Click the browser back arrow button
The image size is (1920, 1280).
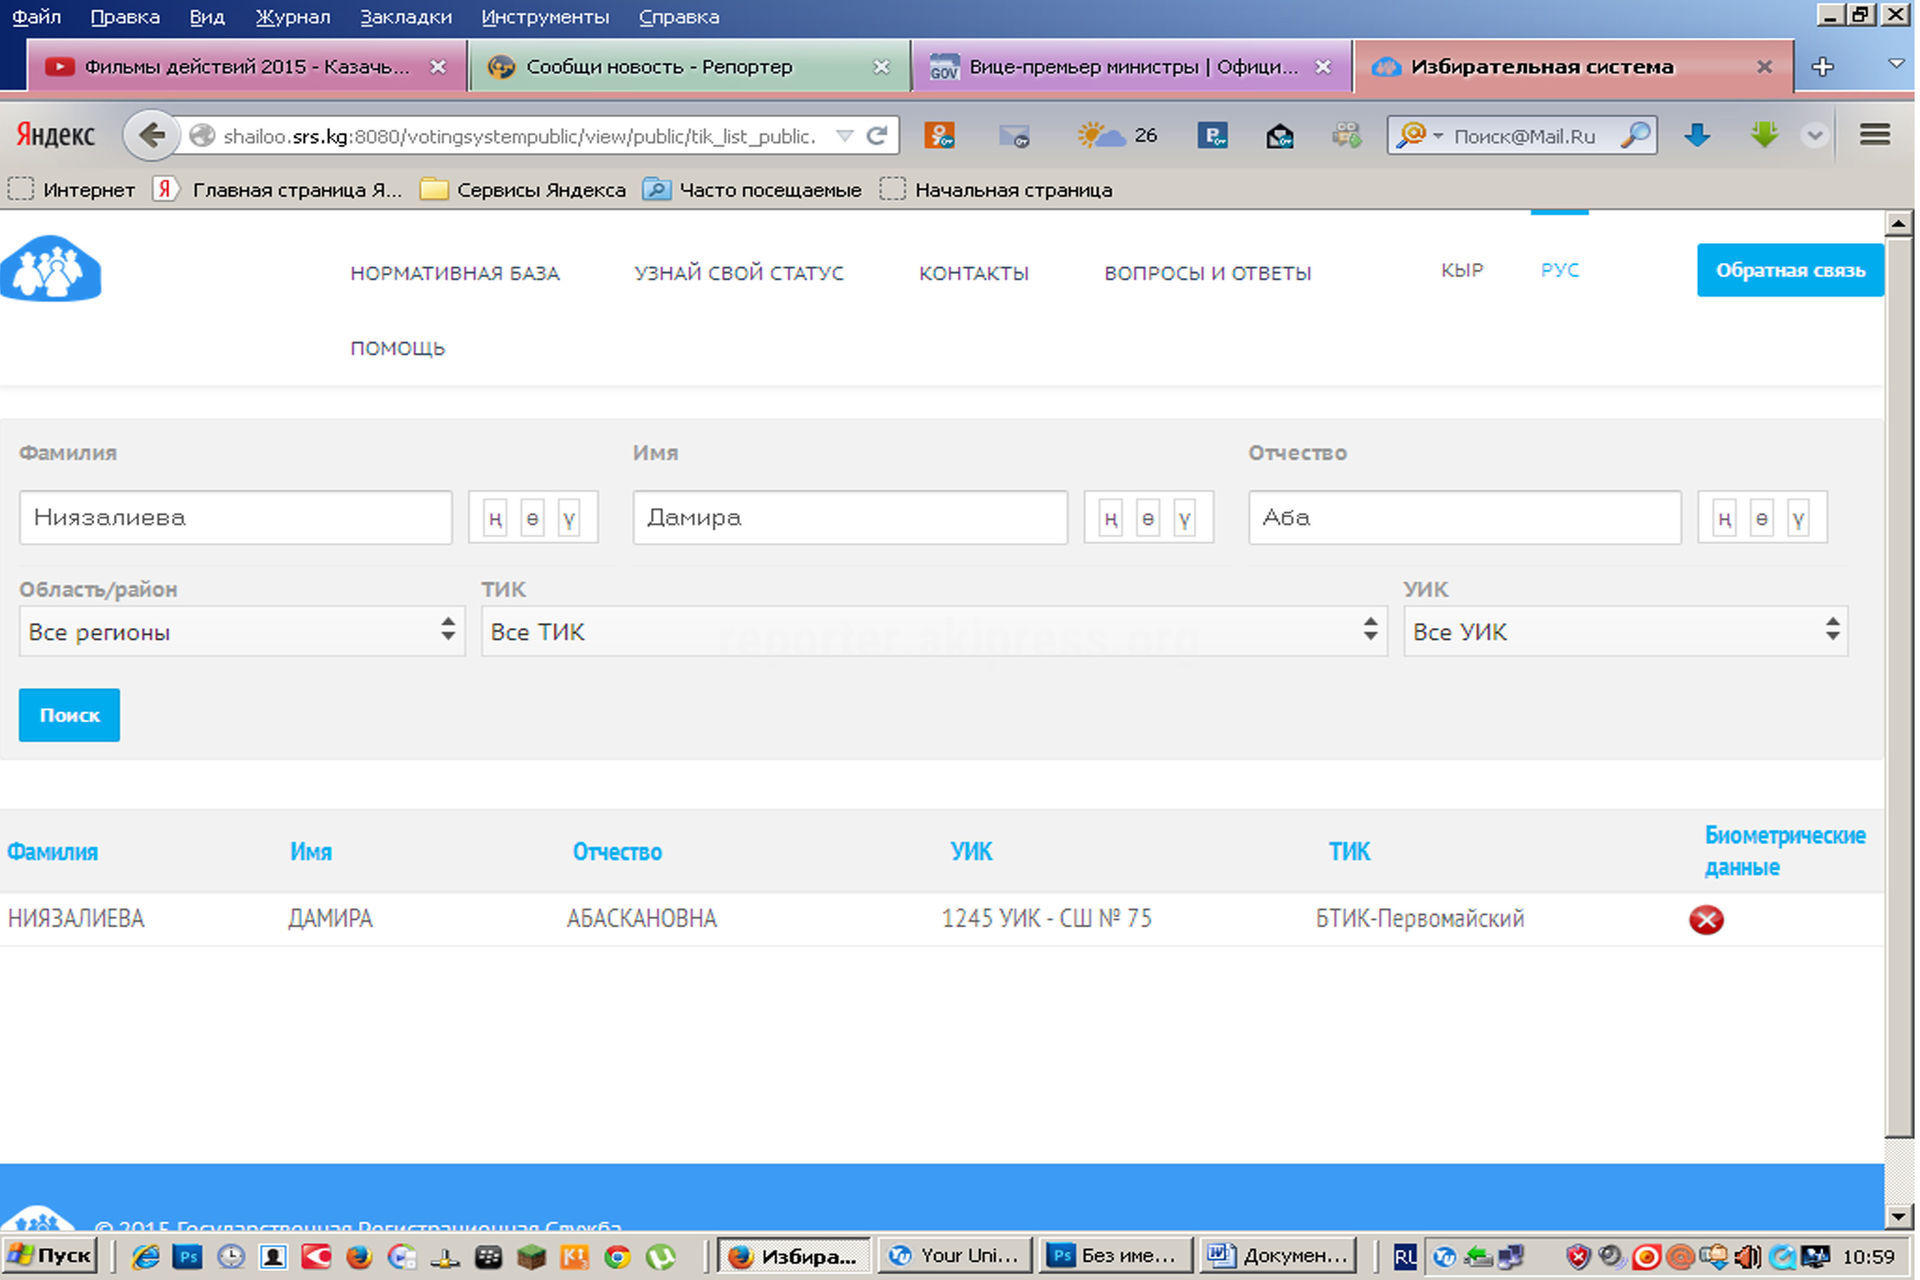151,135
